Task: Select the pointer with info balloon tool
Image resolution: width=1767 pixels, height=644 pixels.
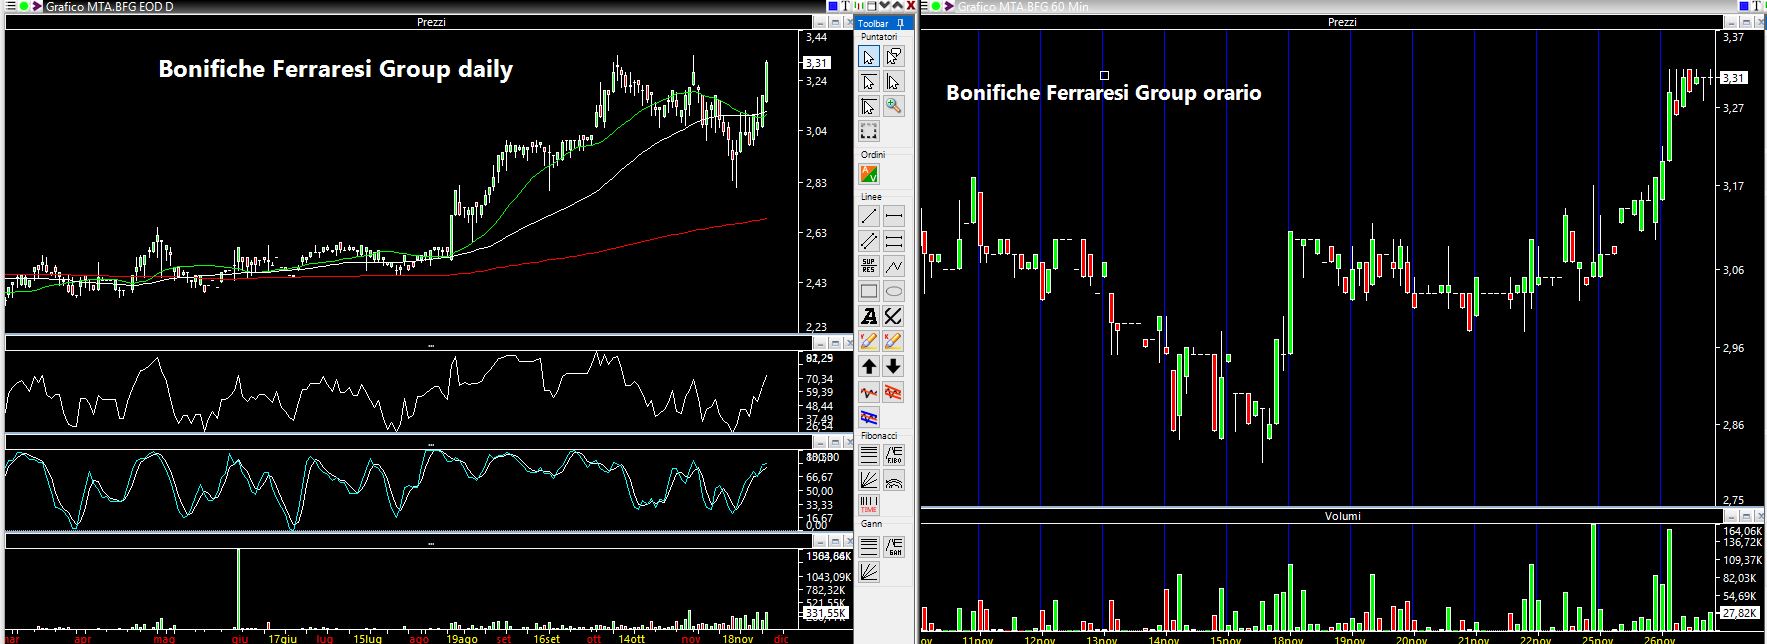Action: point(894,56)
